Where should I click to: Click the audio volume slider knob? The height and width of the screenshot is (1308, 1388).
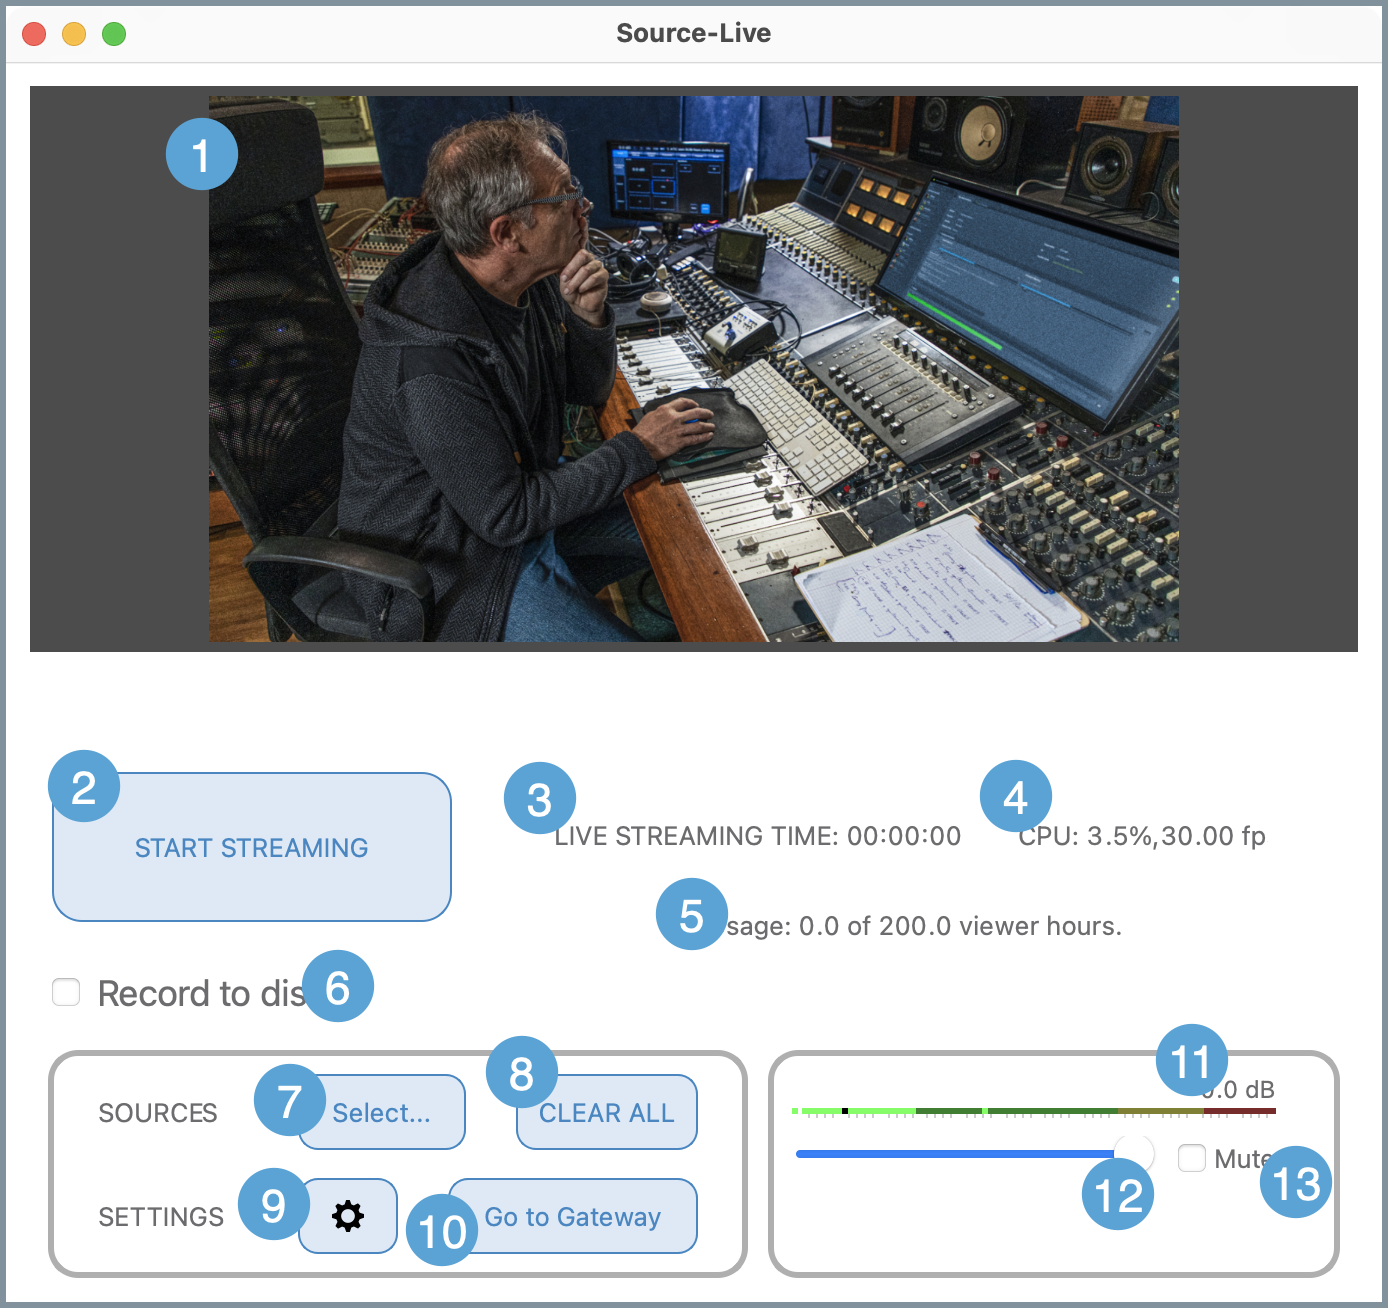point(1135,1153)
